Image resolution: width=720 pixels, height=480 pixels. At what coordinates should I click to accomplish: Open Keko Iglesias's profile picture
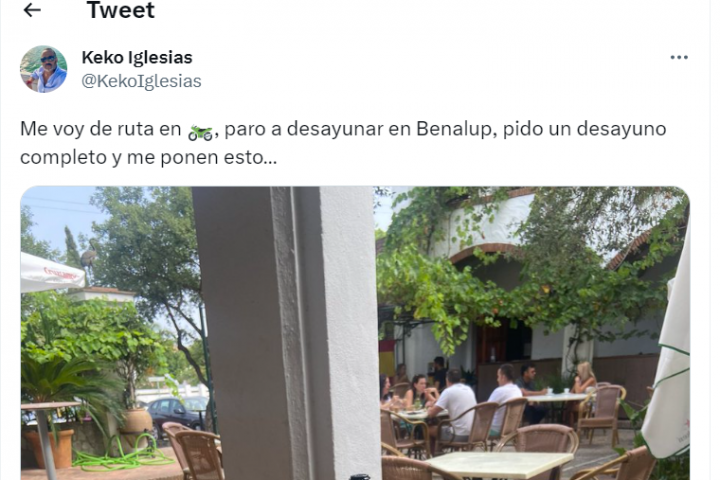(x=44, y=69)
